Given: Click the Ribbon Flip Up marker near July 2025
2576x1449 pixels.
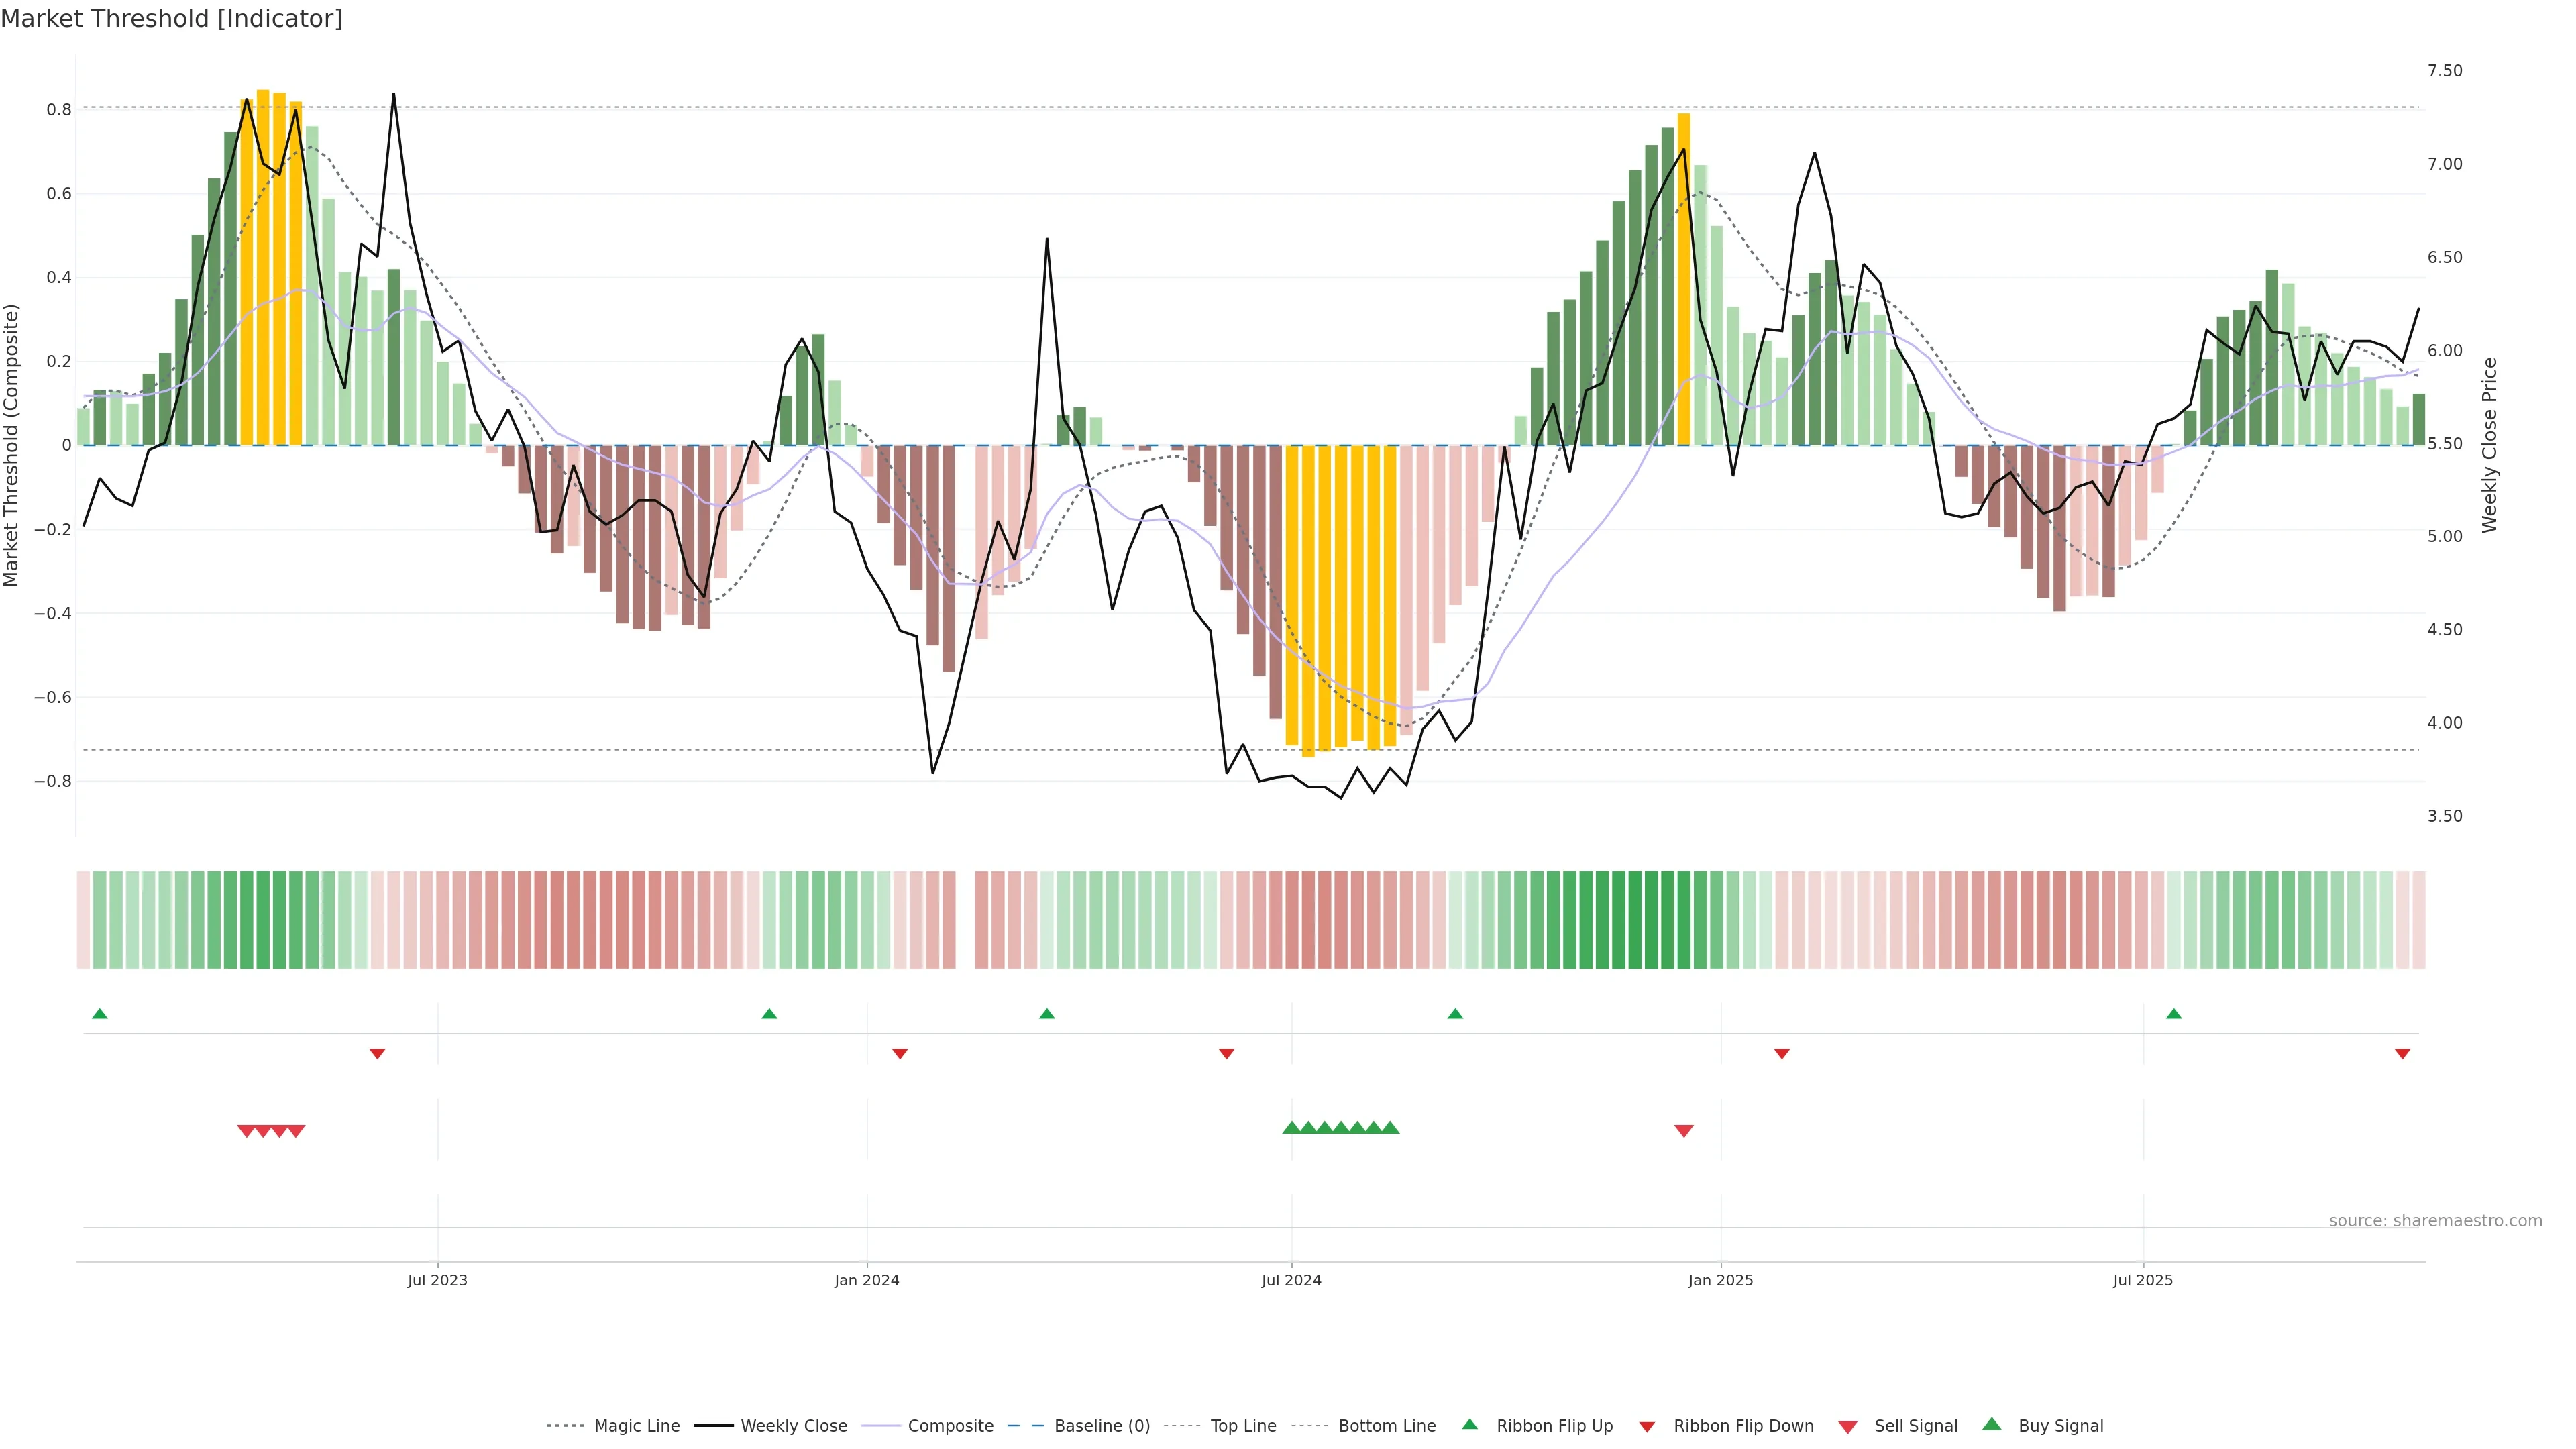Looking at the screenshot, I should pos(2173,1014).
